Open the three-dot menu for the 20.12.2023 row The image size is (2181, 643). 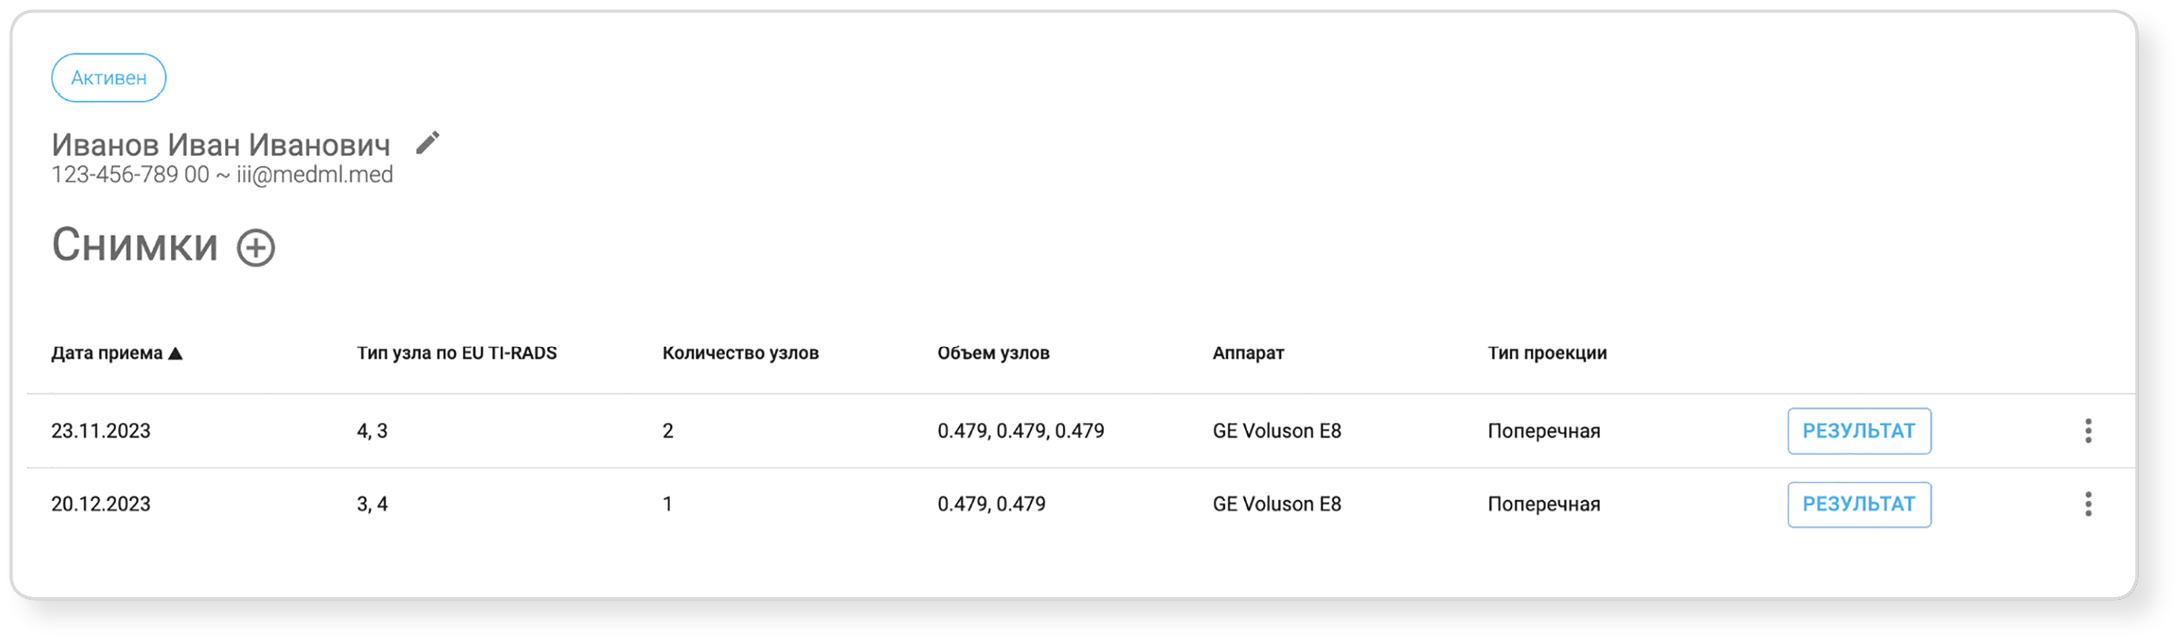point(2087,504)
